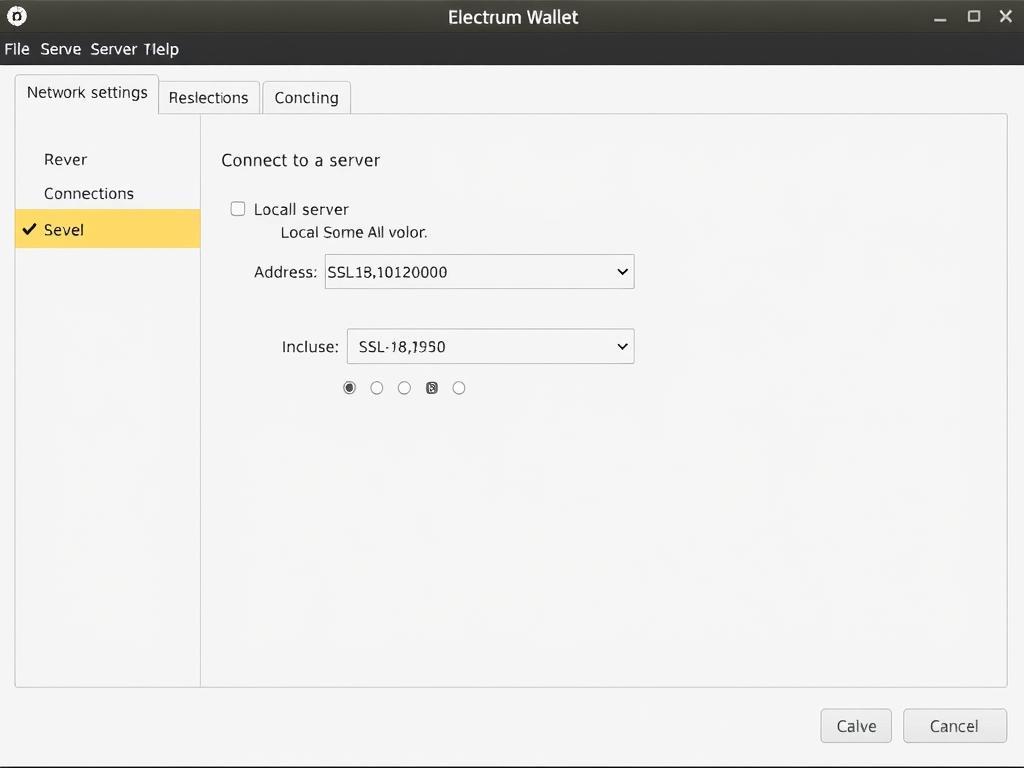Click the checkmark icon beside Sevel

(x=29, y=229)
